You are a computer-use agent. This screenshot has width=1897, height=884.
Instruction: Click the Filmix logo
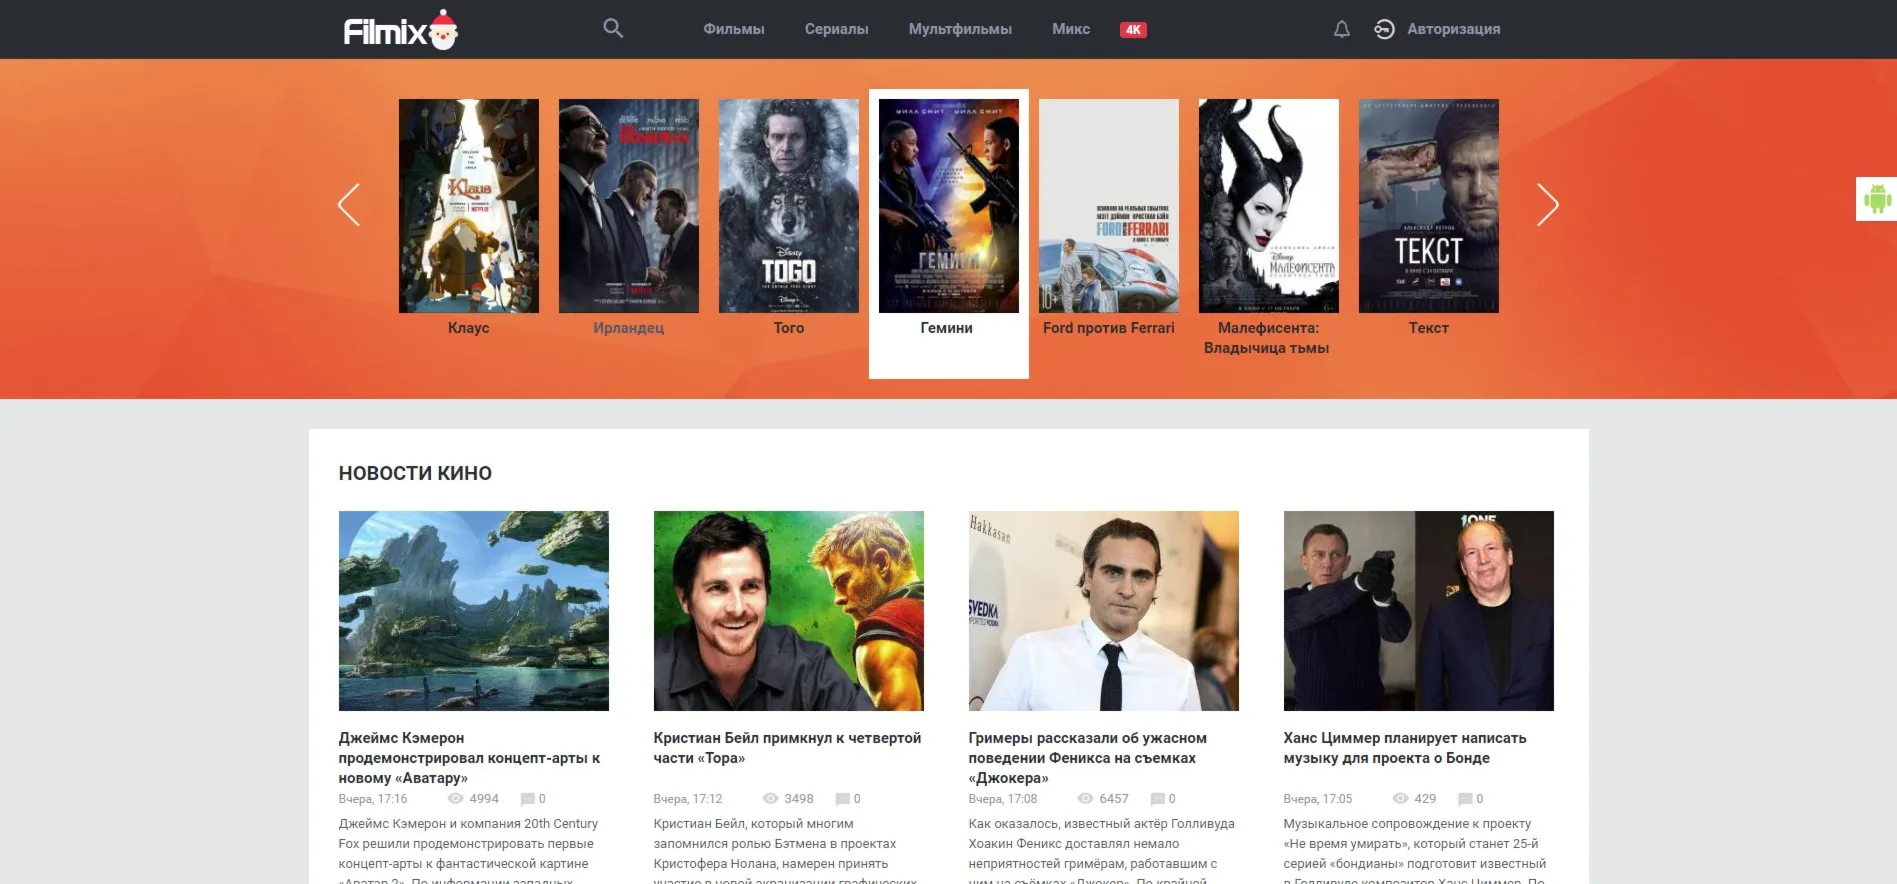pyautogui.click(x=400, y=30)
